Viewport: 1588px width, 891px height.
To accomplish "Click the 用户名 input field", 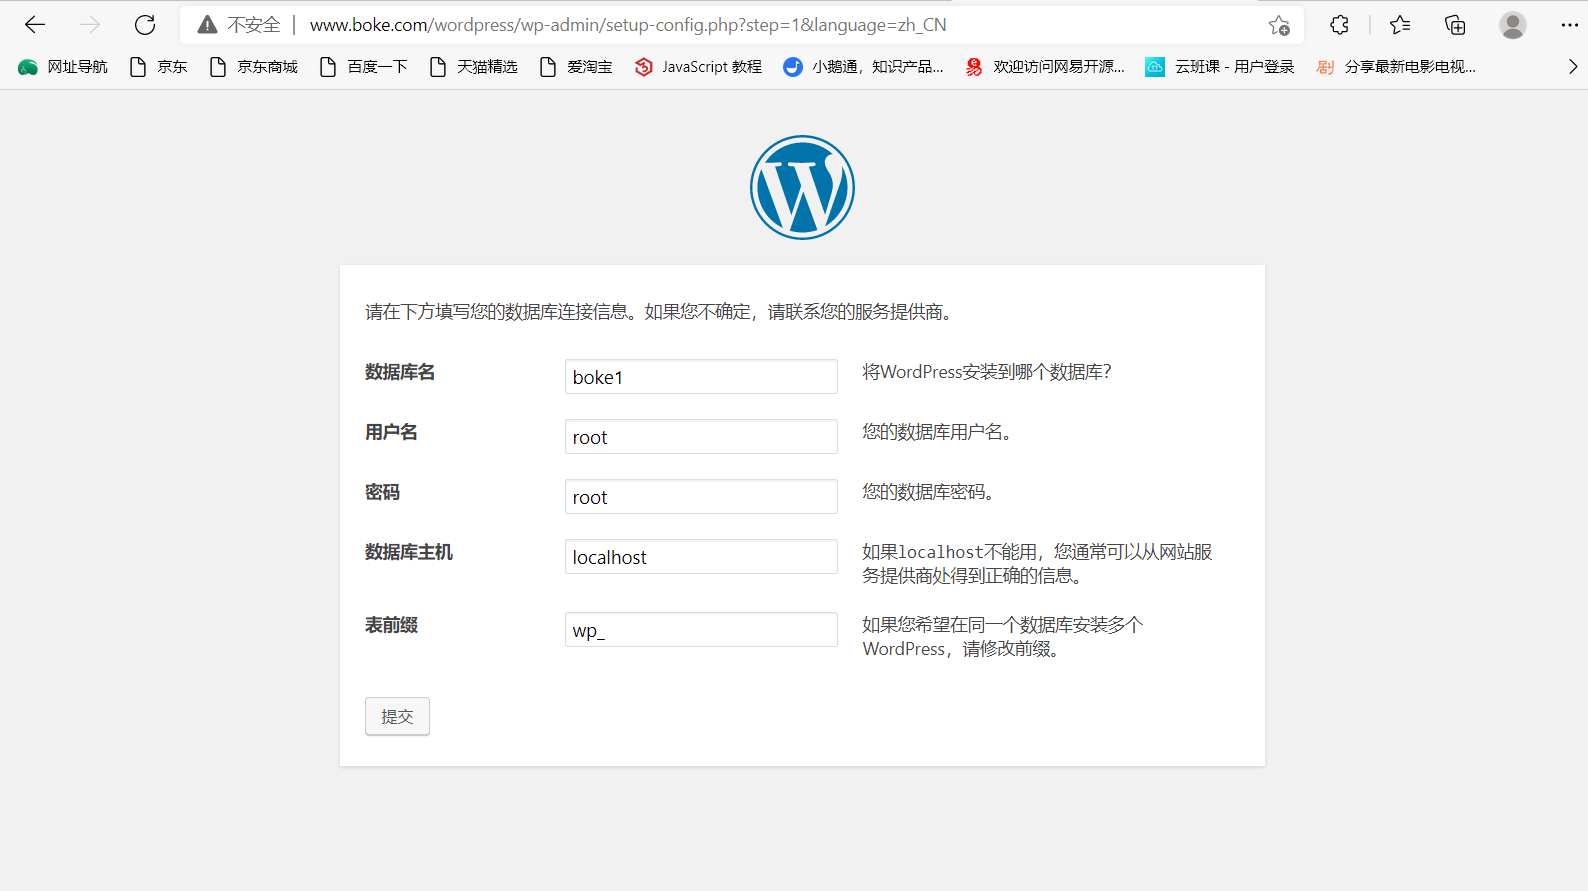I will (701, 437).
